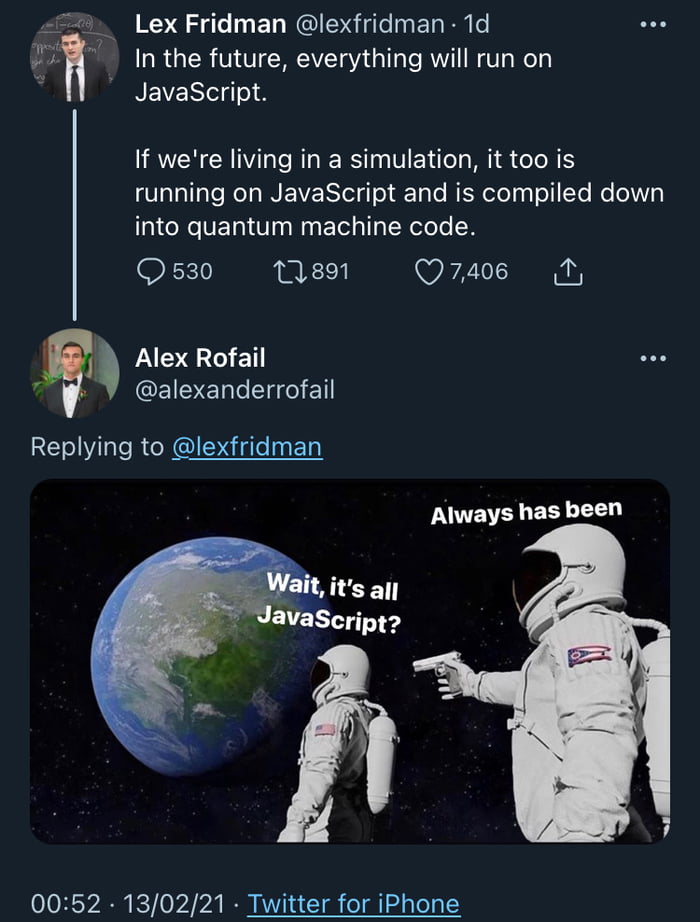
Task: View the 891 retweets count
Action: [x=328, y=271]
